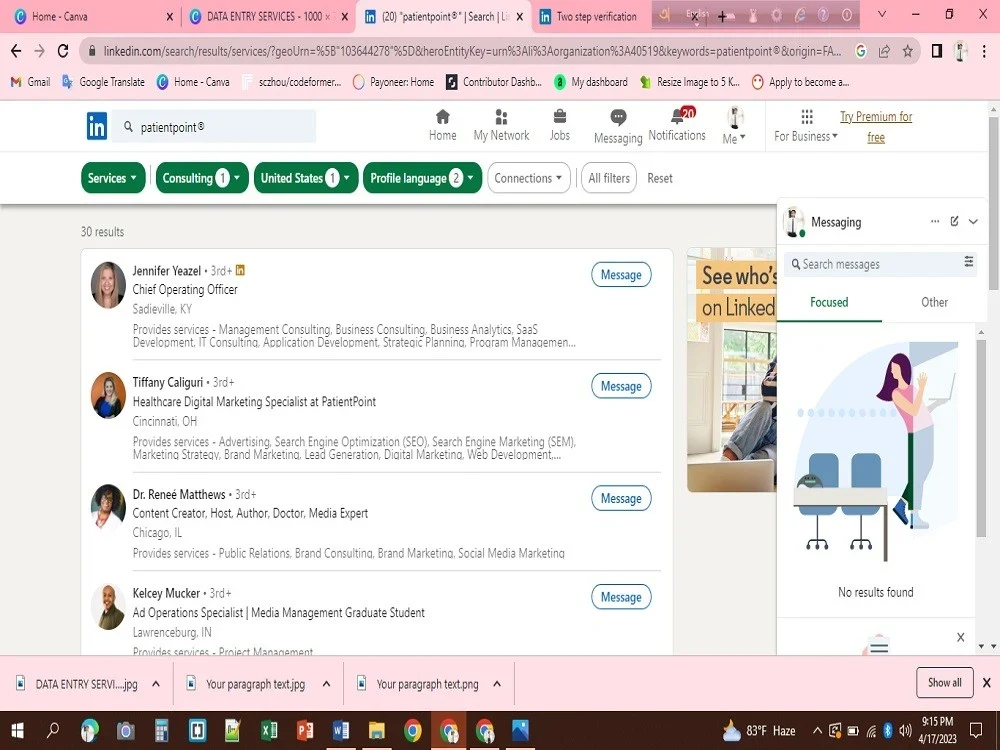
Task: Open browser three-dot menu
Action: (x=984, y=51)
